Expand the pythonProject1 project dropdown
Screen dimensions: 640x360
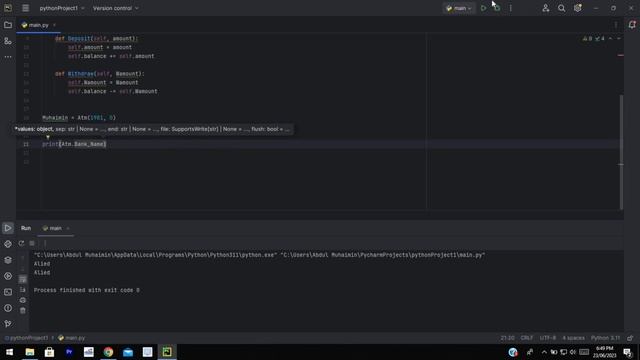(x=62, y=8)
